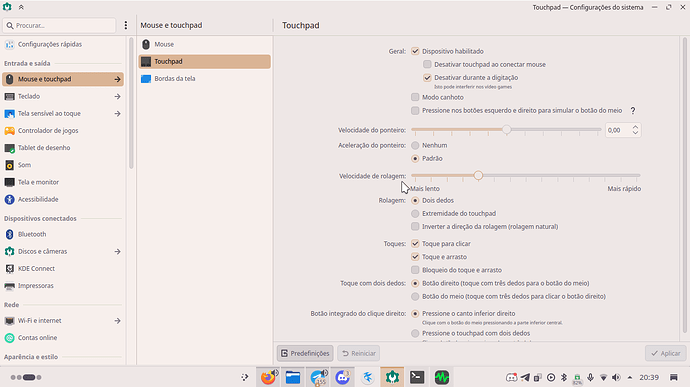Open the clock showing 20:39

tap(649, 377)
